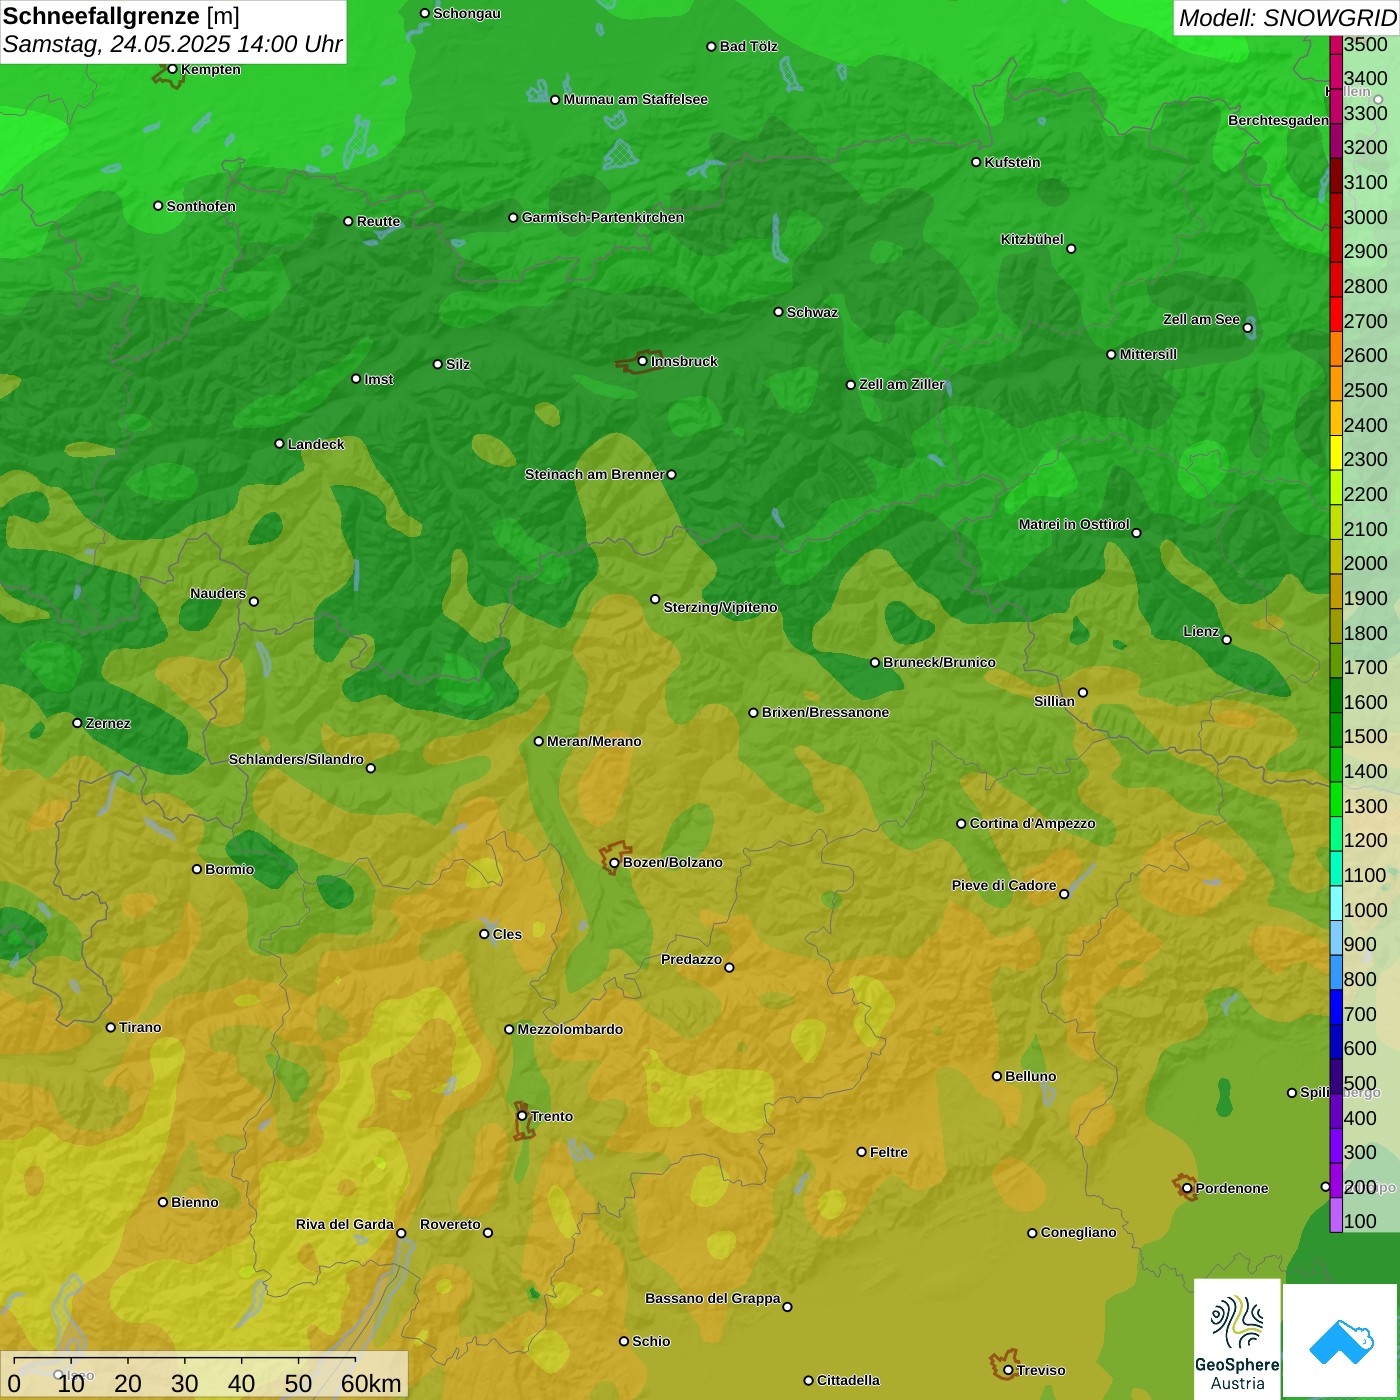Click the Bad Tölz label

click(x=749, y=46)
